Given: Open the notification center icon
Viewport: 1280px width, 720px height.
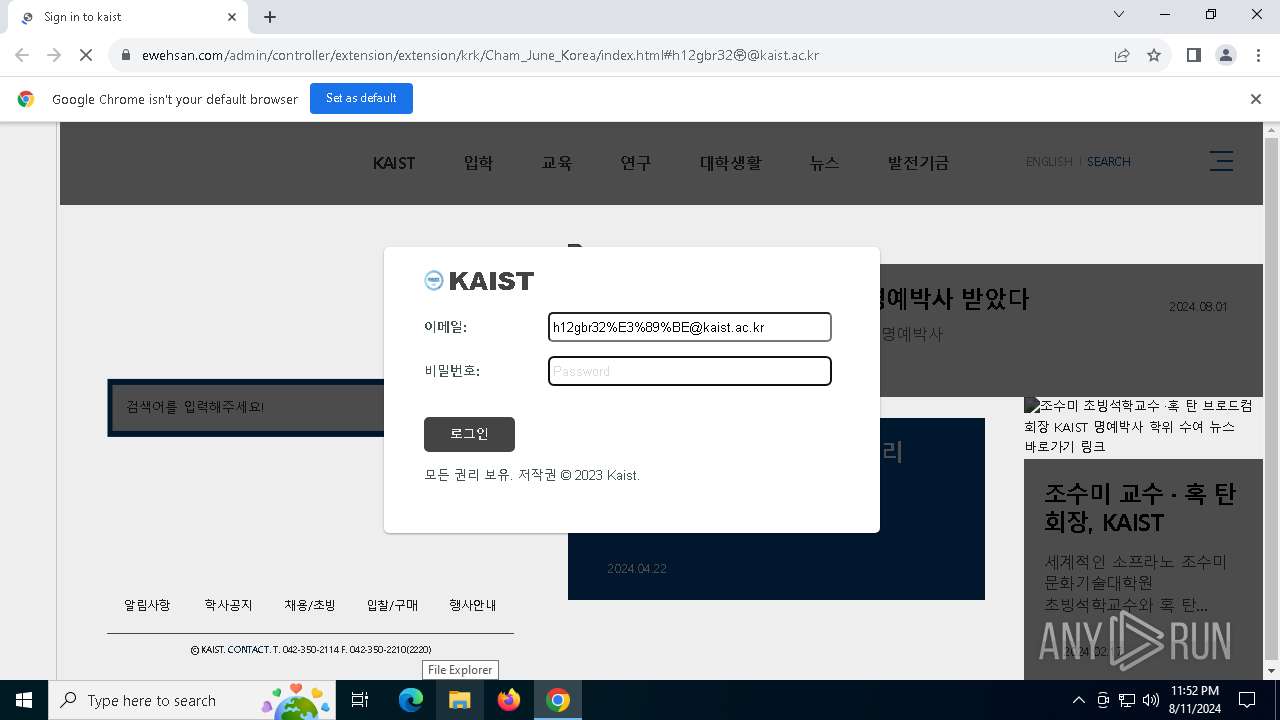Looking at the screenshot, I should [x=1247, y=700].
